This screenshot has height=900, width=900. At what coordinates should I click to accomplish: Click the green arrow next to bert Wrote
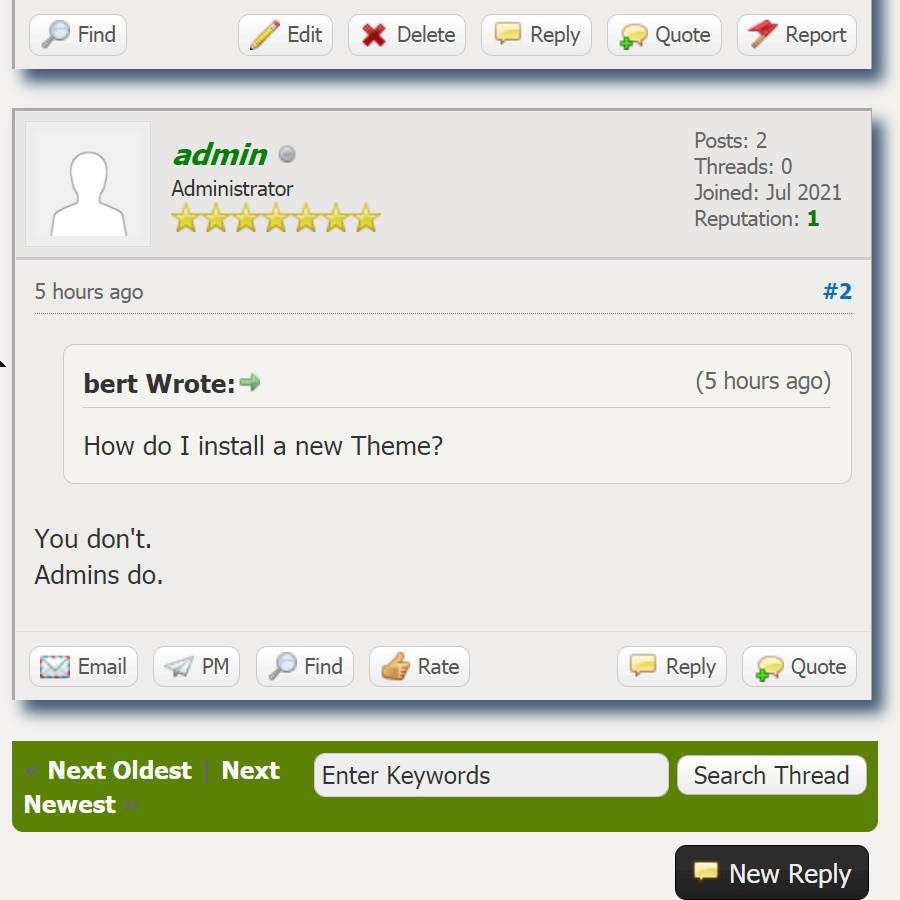(250, 382)
